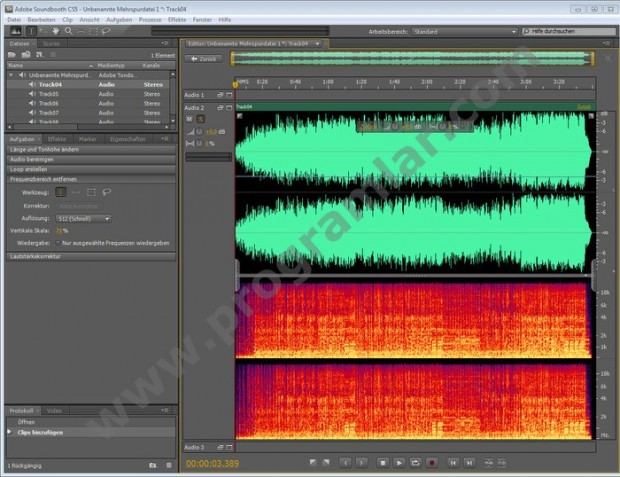Select the Lasso tool in top toolbar
Screen dimensions: 620x477
(106, 31)
